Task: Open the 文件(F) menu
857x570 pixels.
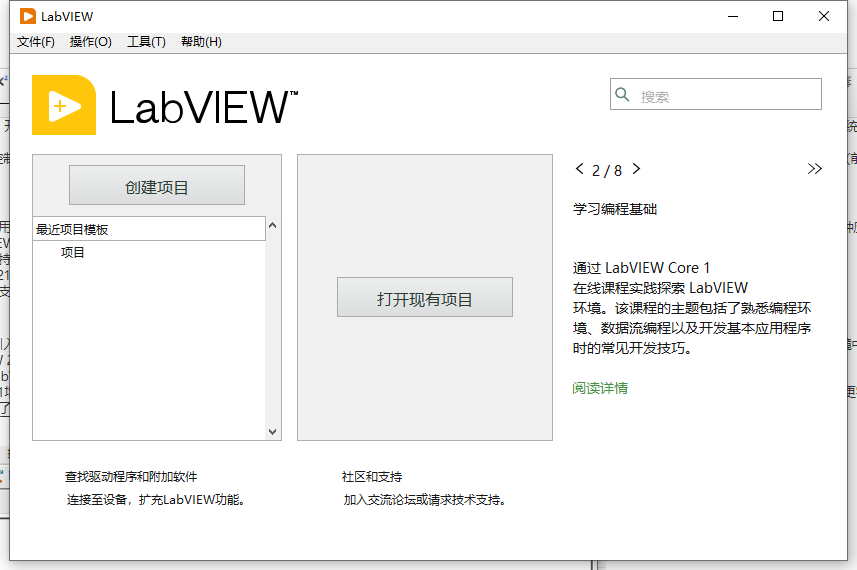Action: 36,42
